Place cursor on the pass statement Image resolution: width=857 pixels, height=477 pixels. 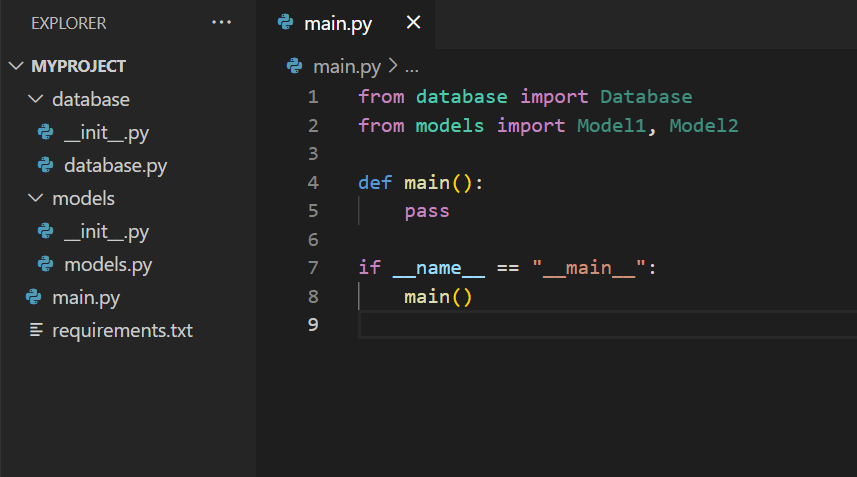tap(427, 211)
